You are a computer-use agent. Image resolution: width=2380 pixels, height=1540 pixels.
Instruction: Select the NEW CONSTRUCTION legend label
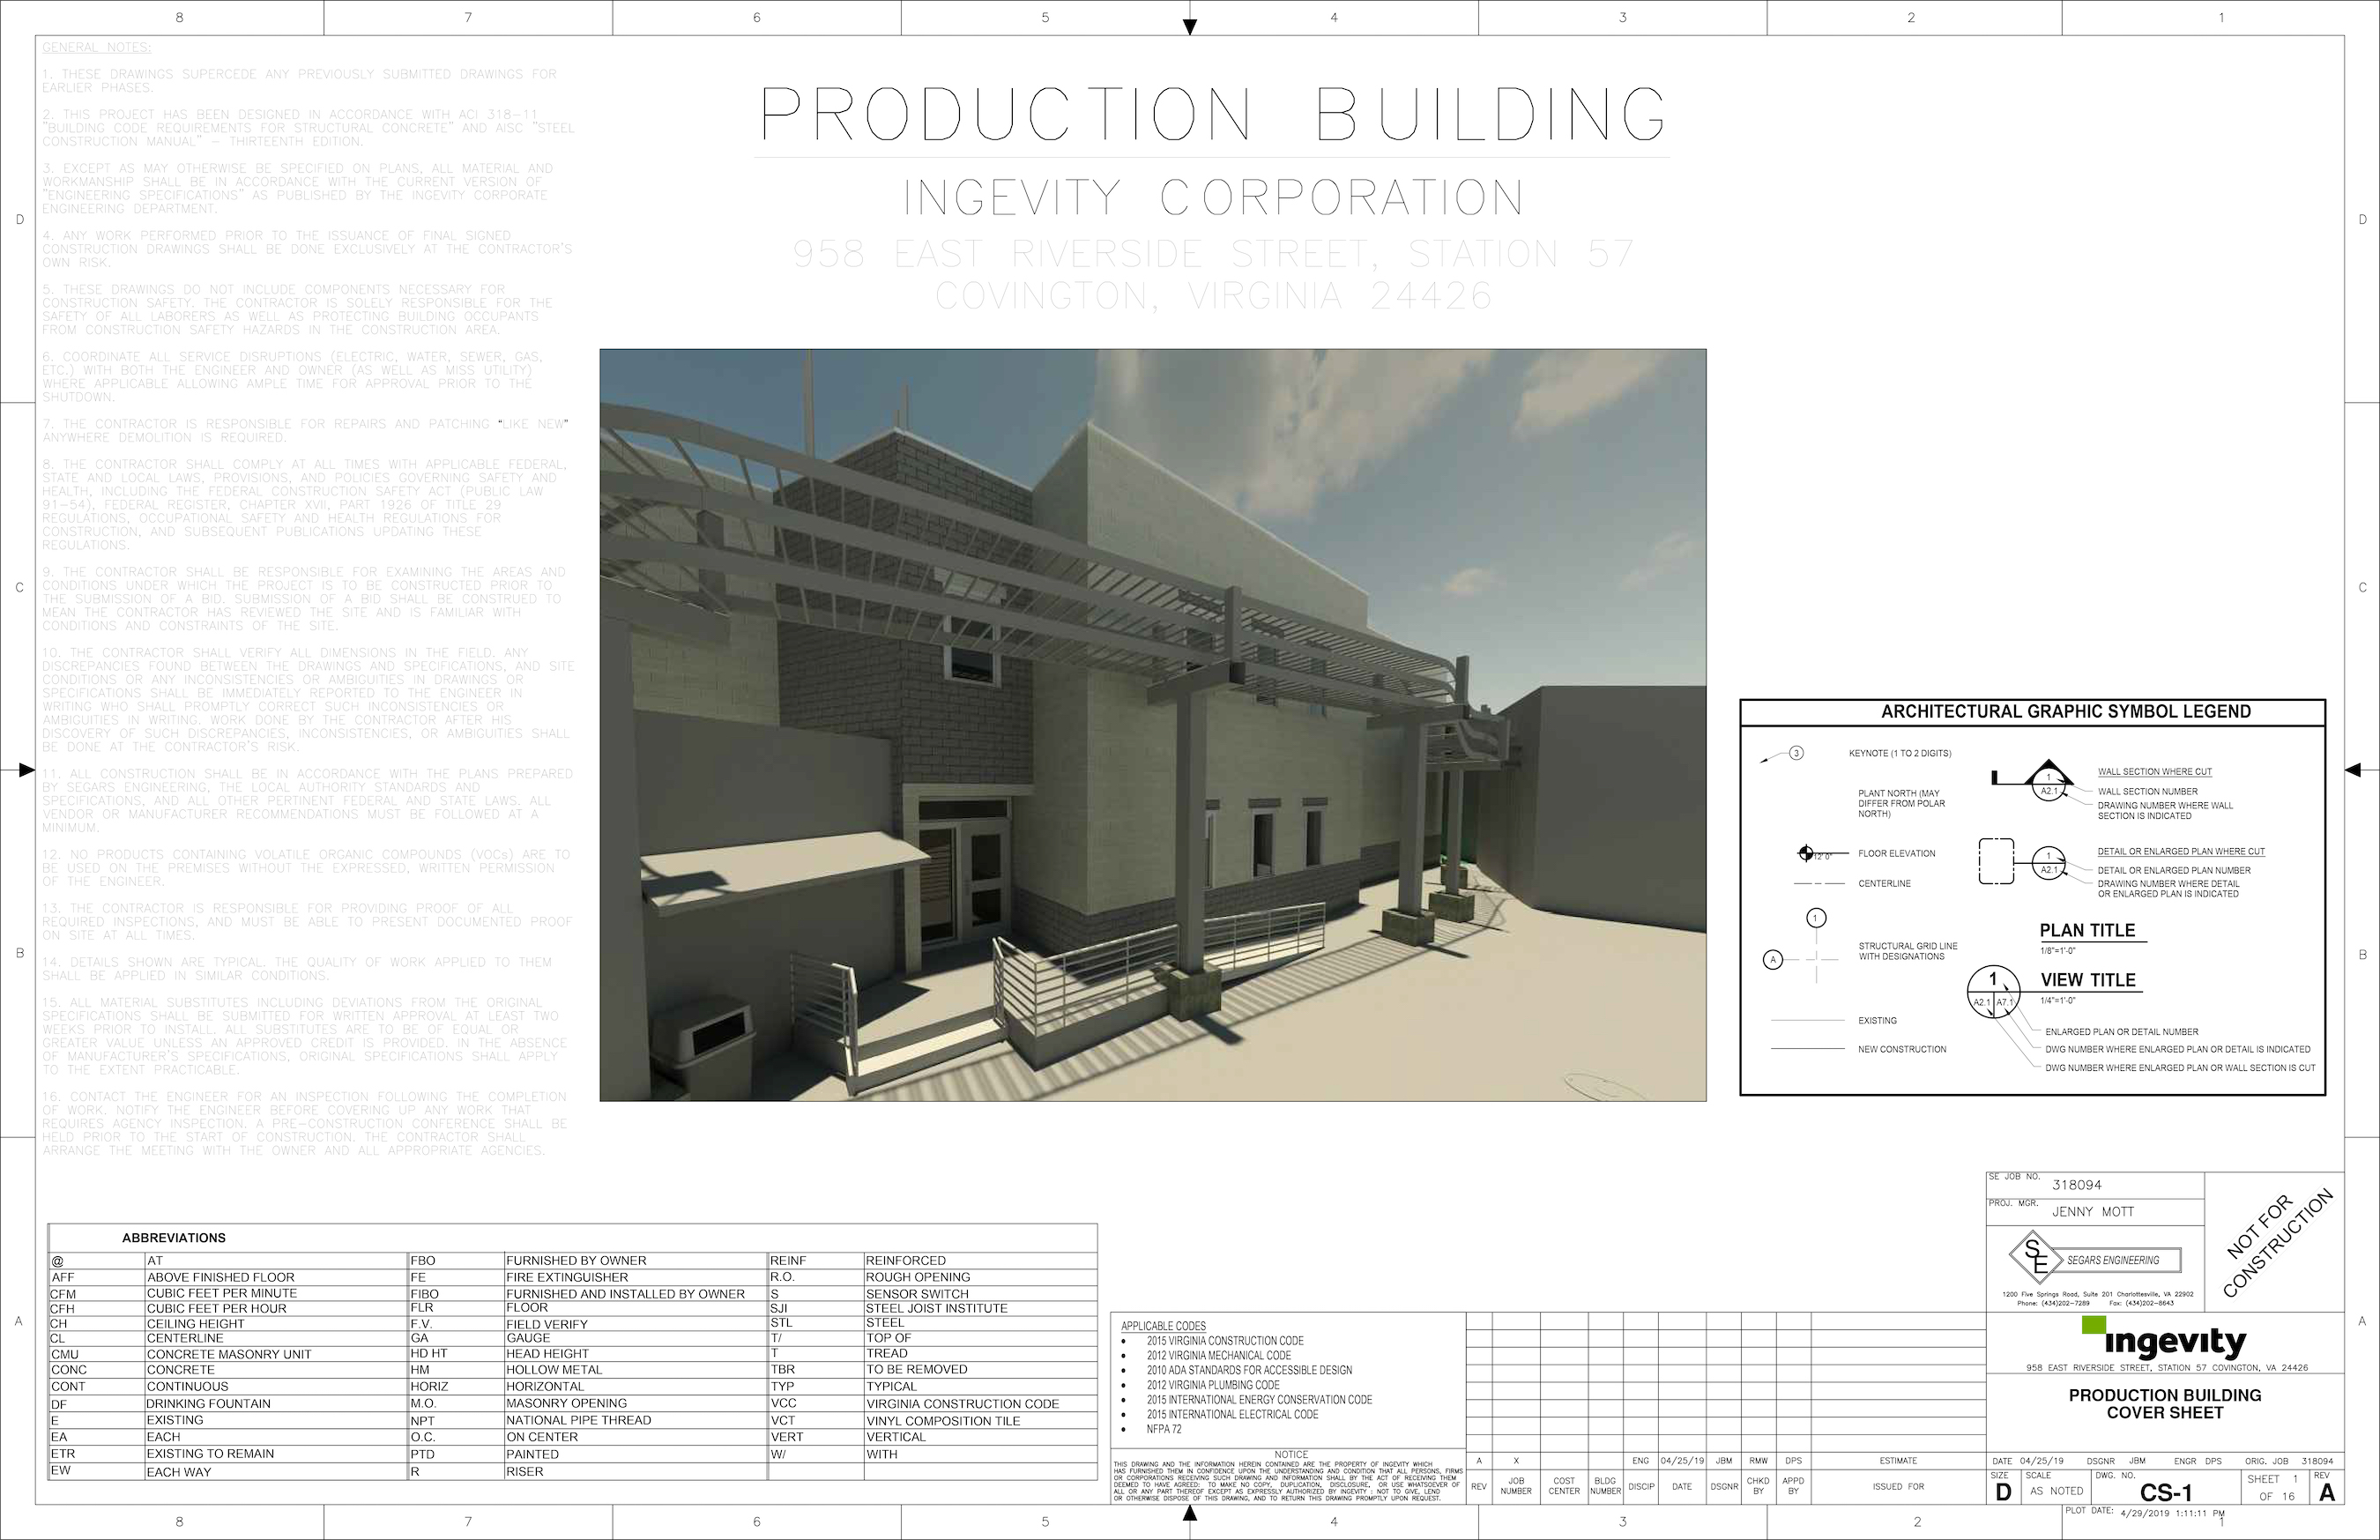(1902, 1049)
